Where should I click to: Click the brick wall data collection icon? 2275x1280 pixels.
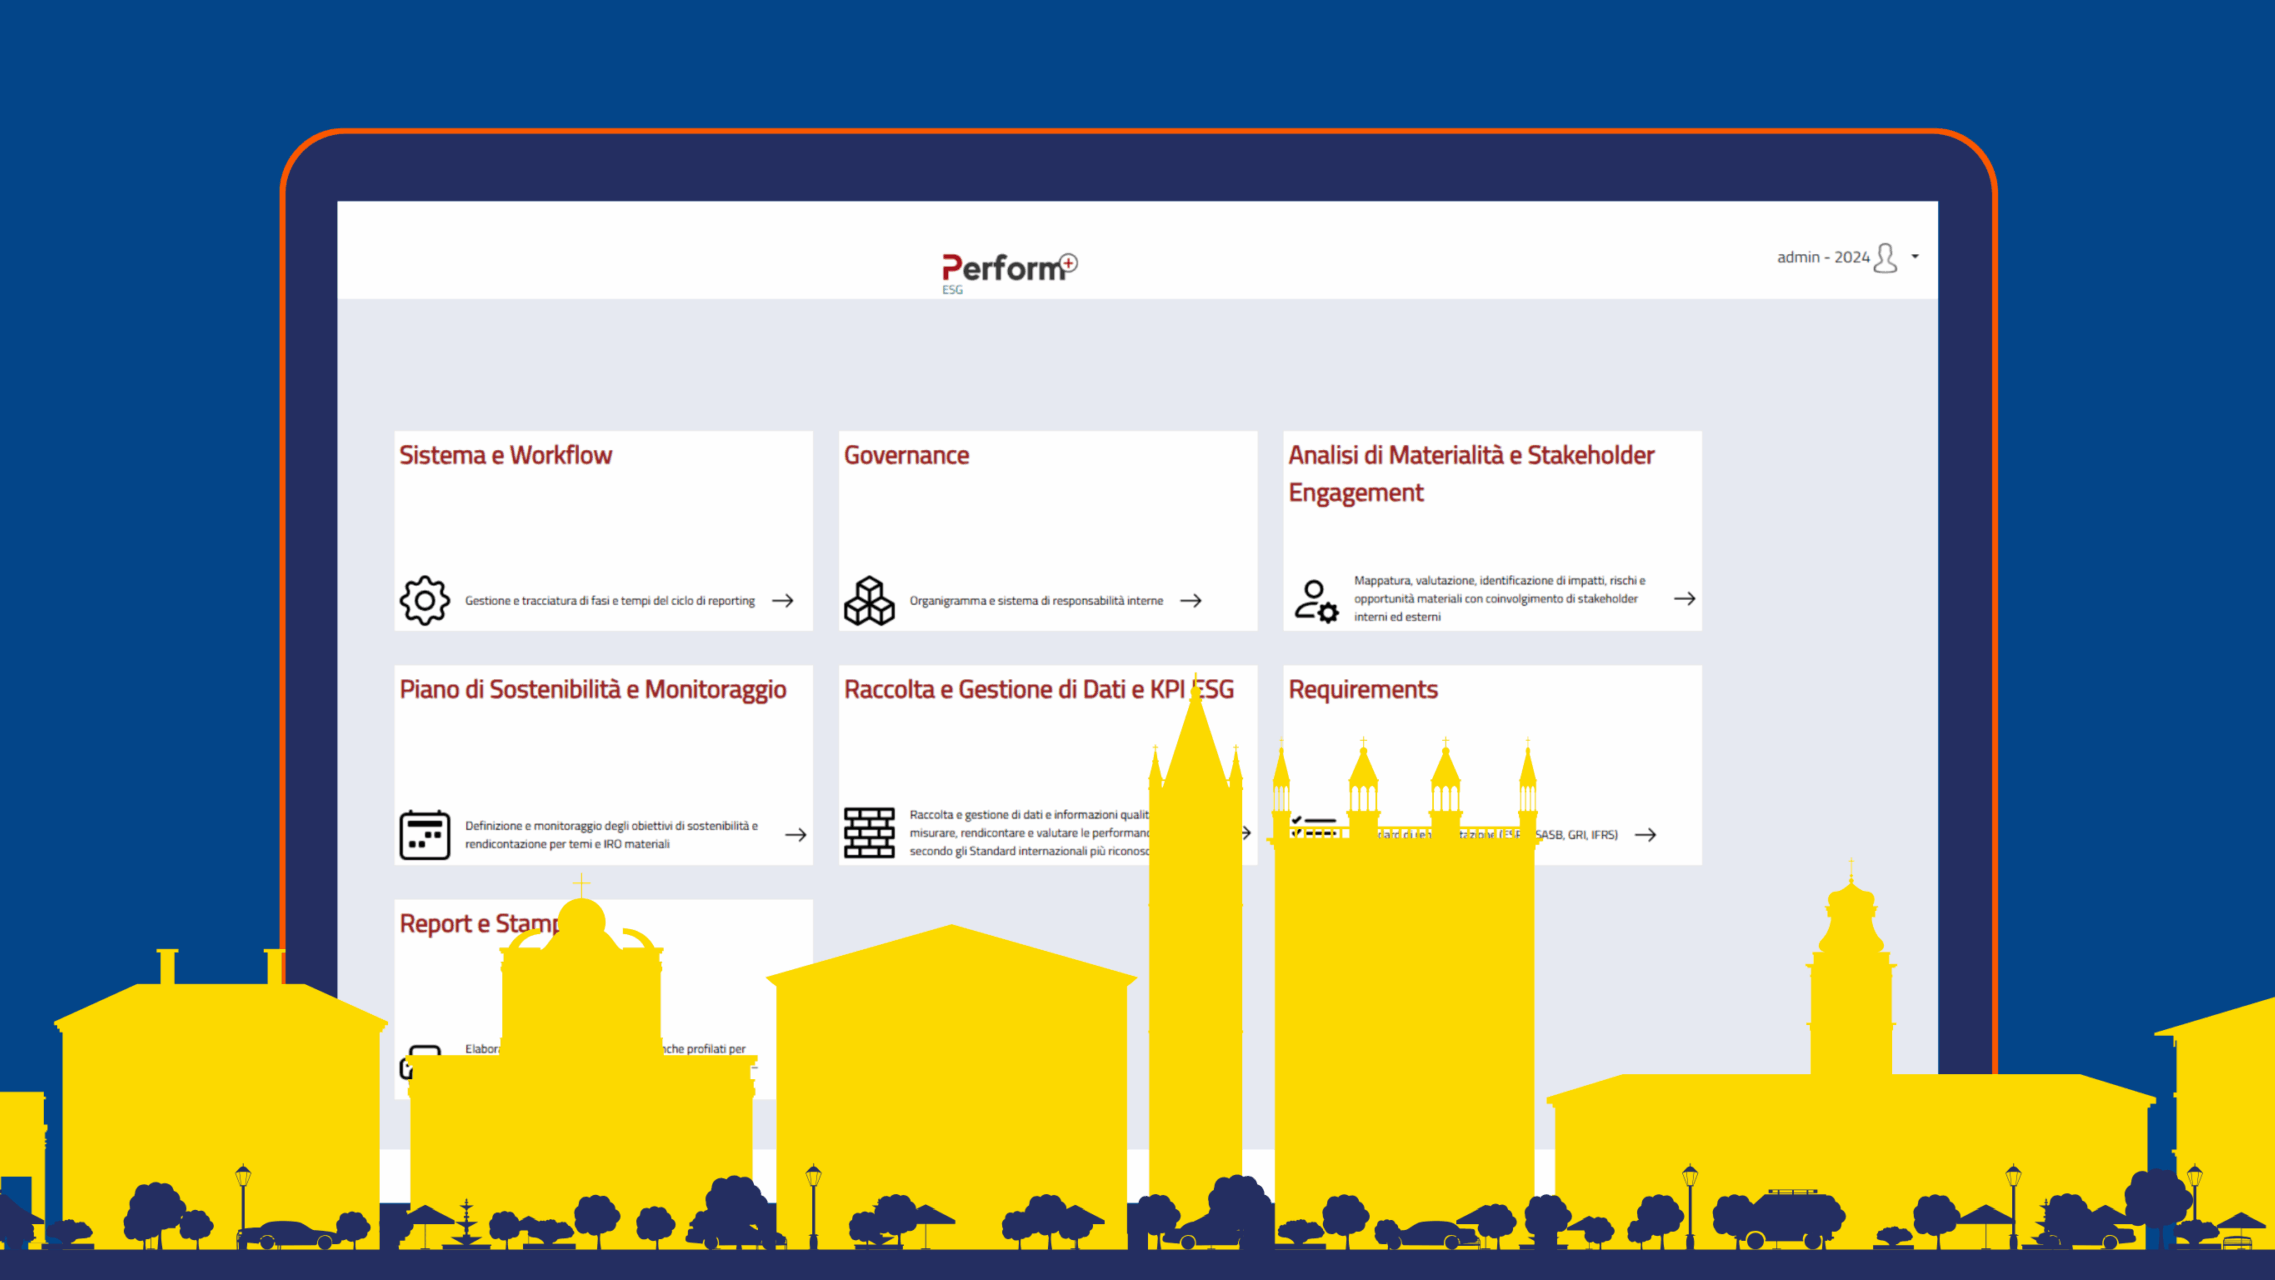[x=868, y=832]
